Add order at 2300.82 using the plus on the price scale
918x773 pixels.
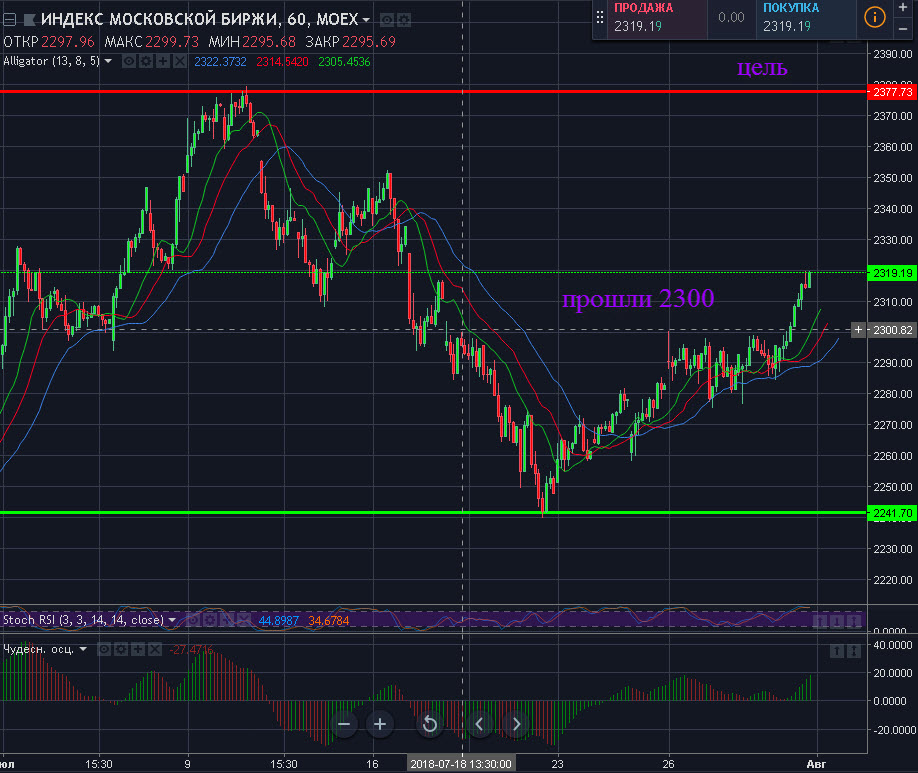[858, 330]
